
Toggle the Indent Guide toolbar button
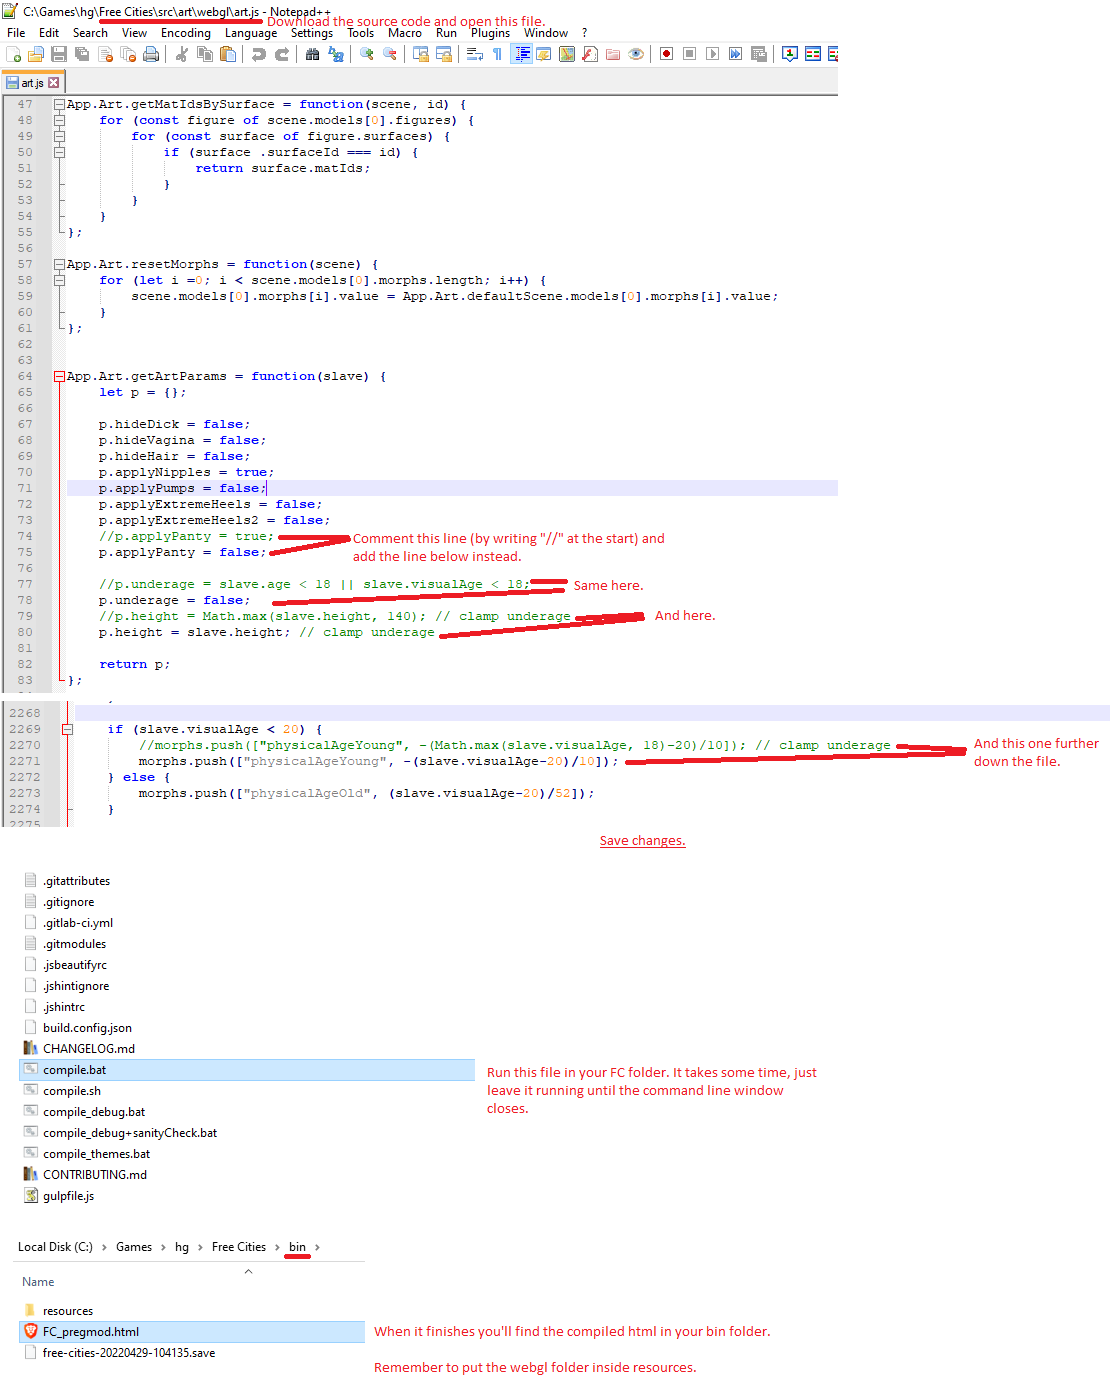521,54
